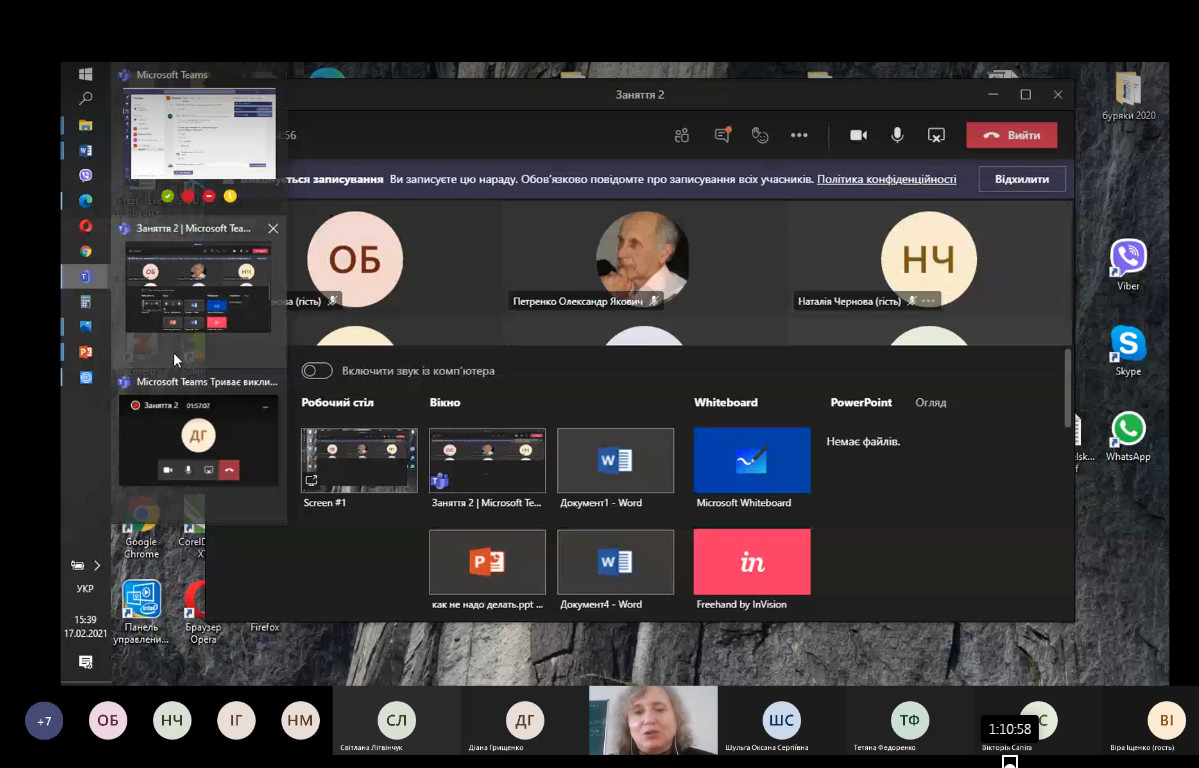Image resolution: width=1199 pixels, height=768 pixels.
Task: Toggle microphone in the mini call window
Action: point(188,470)
